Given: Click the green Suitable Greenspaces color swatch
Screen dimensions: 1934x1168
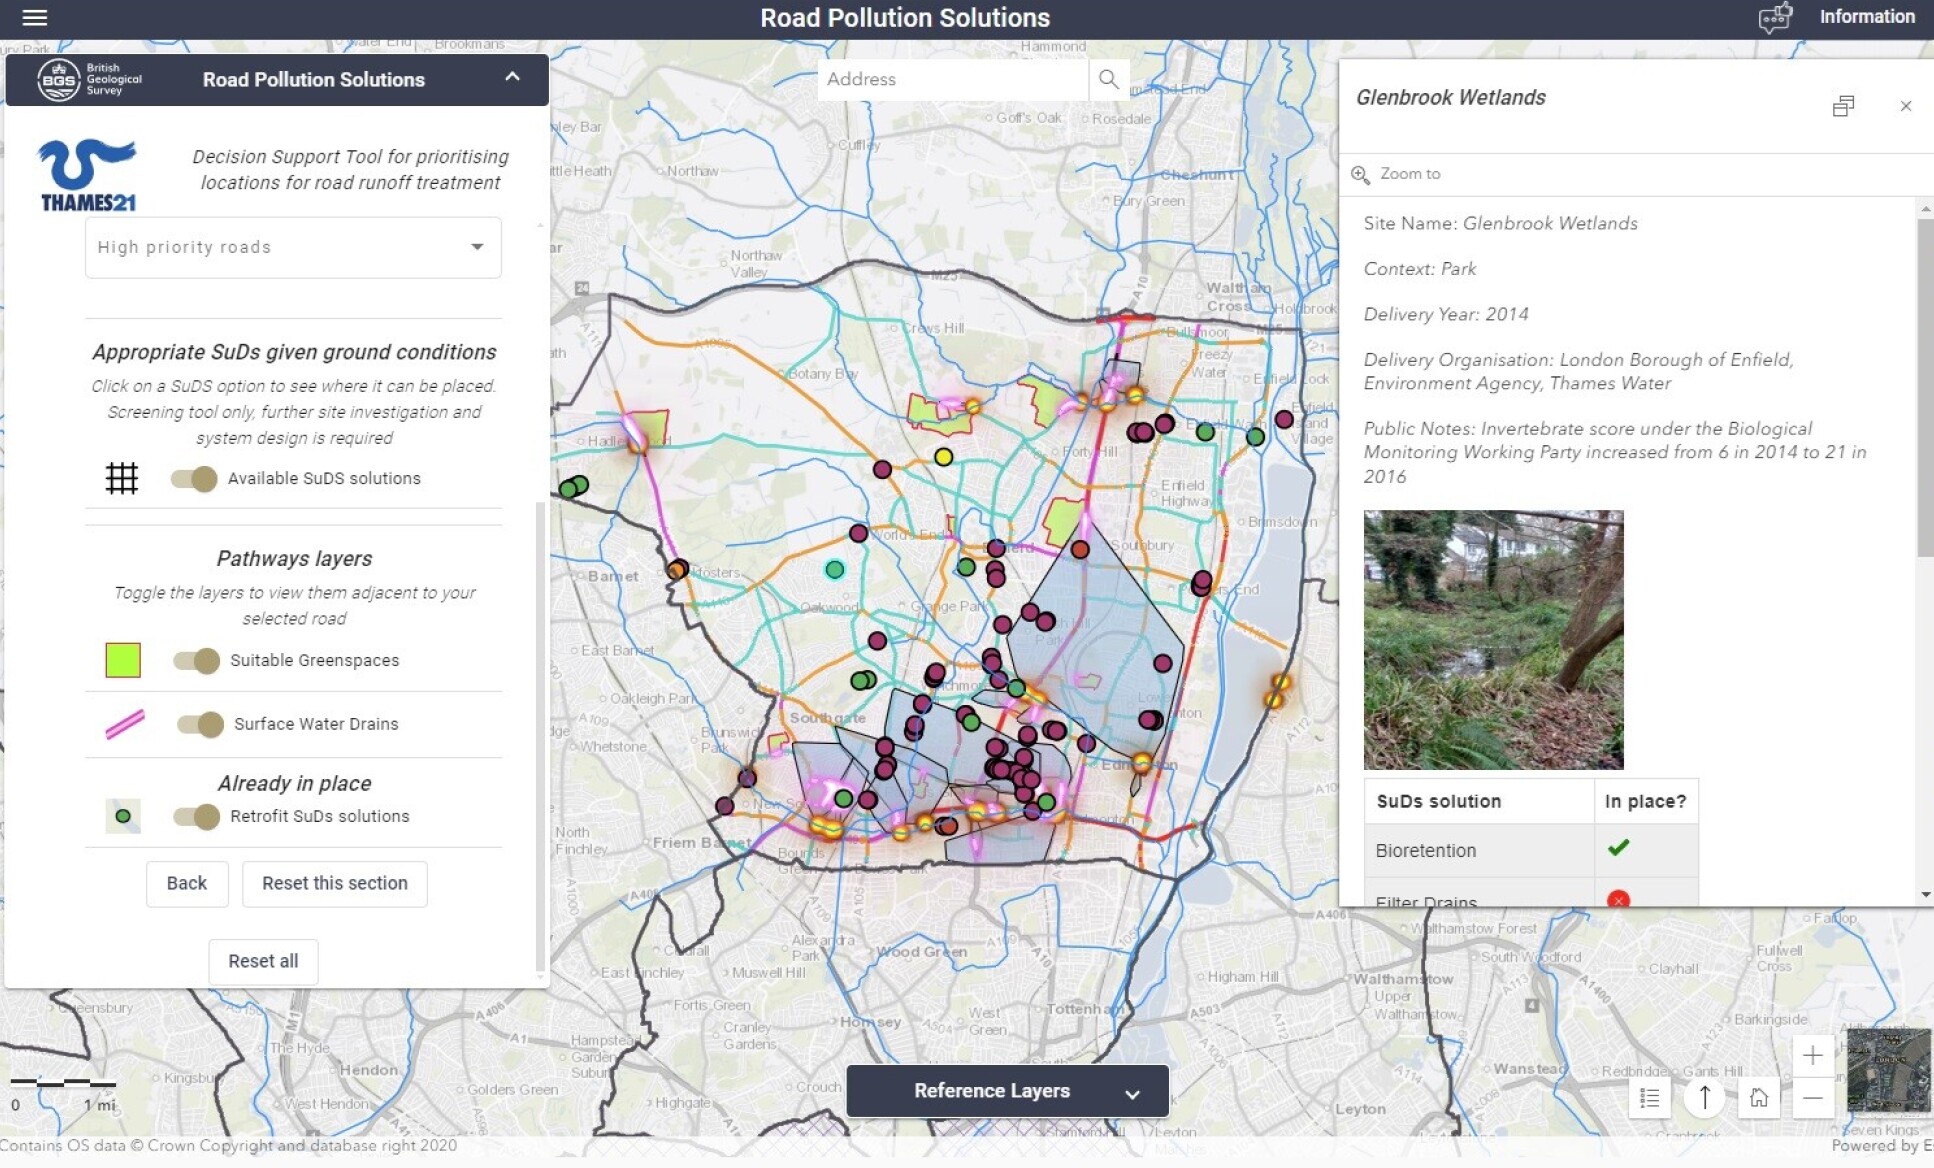Looking at the screenshot, I should [x=123, y=660].
